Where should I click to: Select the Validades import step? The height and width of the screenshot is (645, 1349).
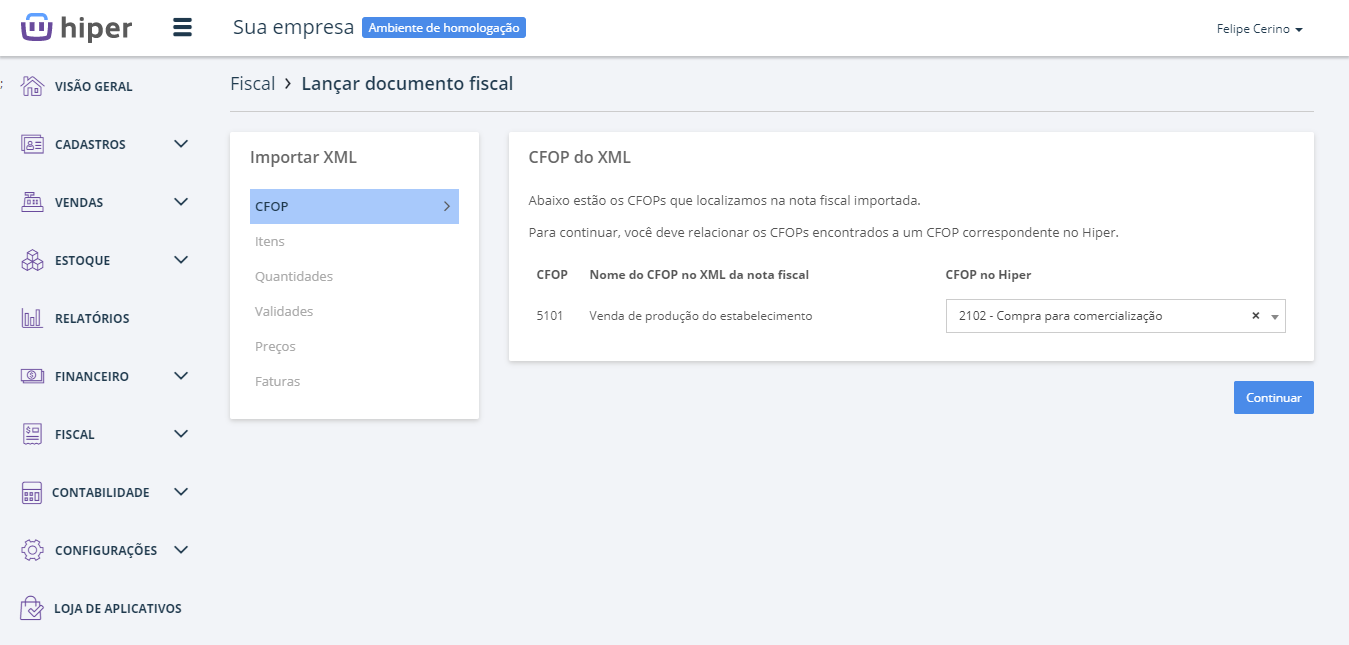354,311
